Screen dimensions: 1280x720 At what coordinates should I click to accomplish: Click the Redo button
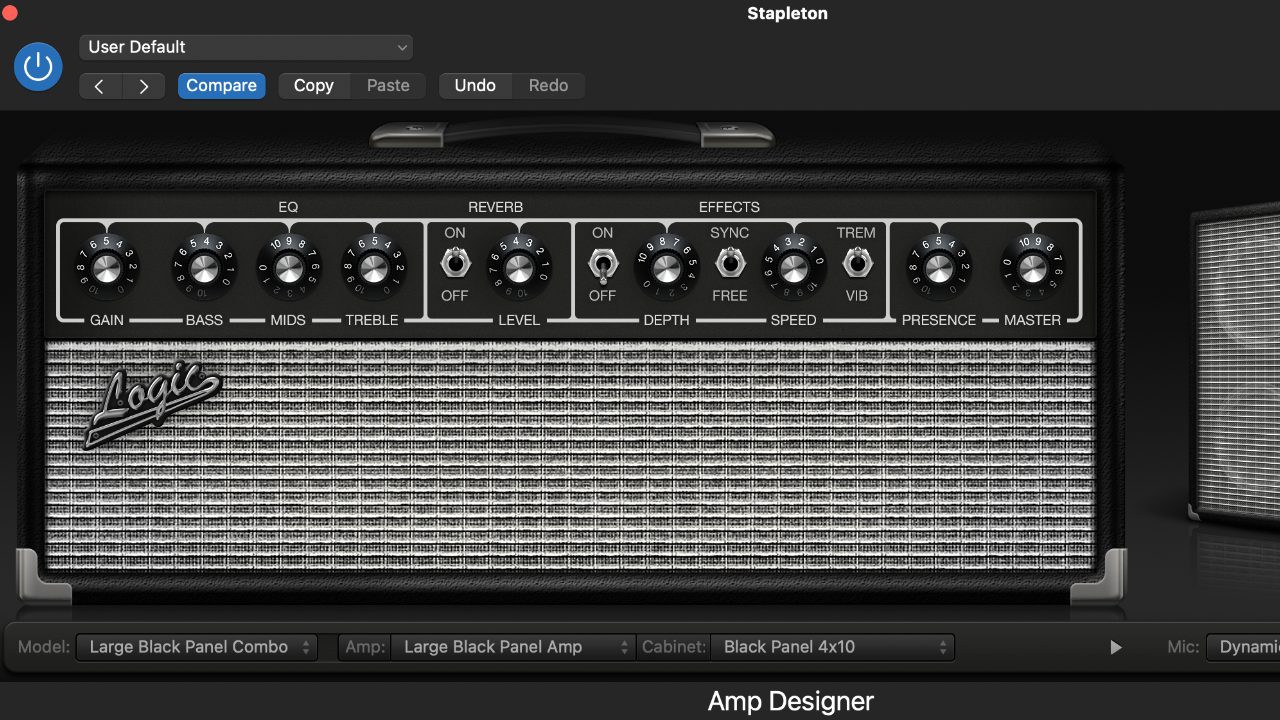tap(548, 86)
